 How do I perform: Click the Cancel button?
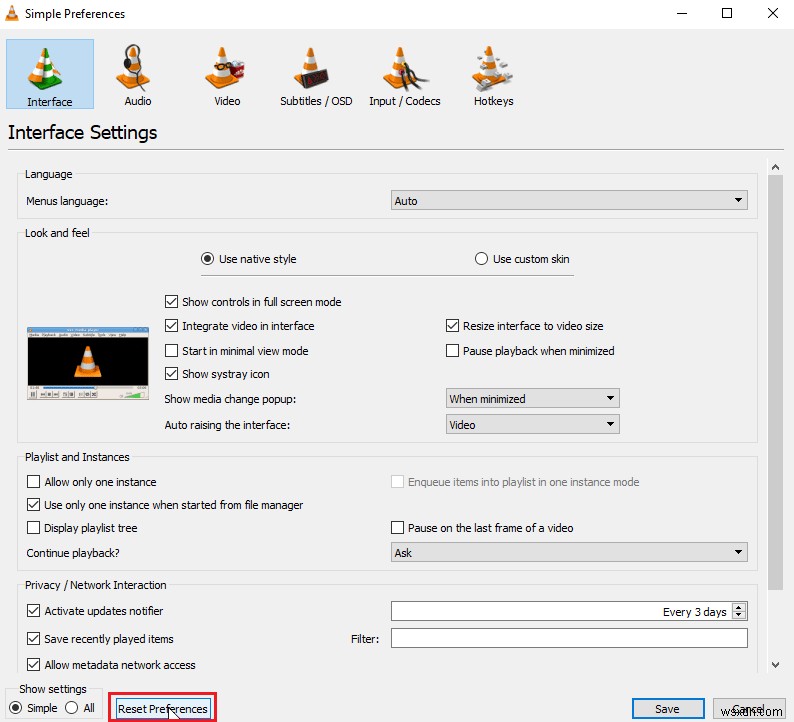point(748,709)
